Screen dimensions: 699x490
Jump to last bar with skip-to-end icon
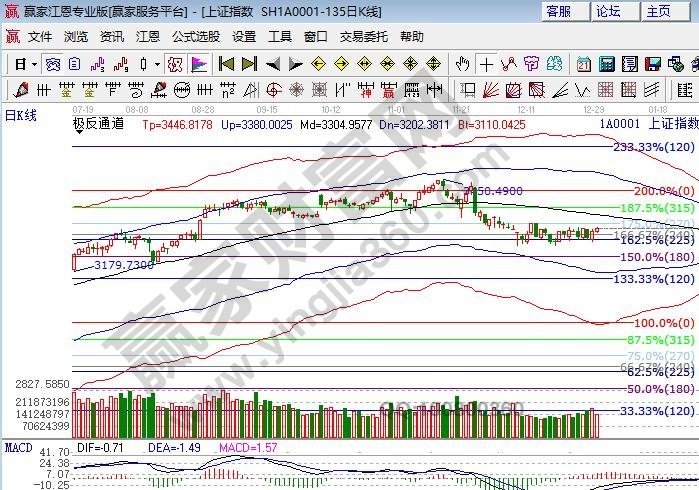coord(249,64)
